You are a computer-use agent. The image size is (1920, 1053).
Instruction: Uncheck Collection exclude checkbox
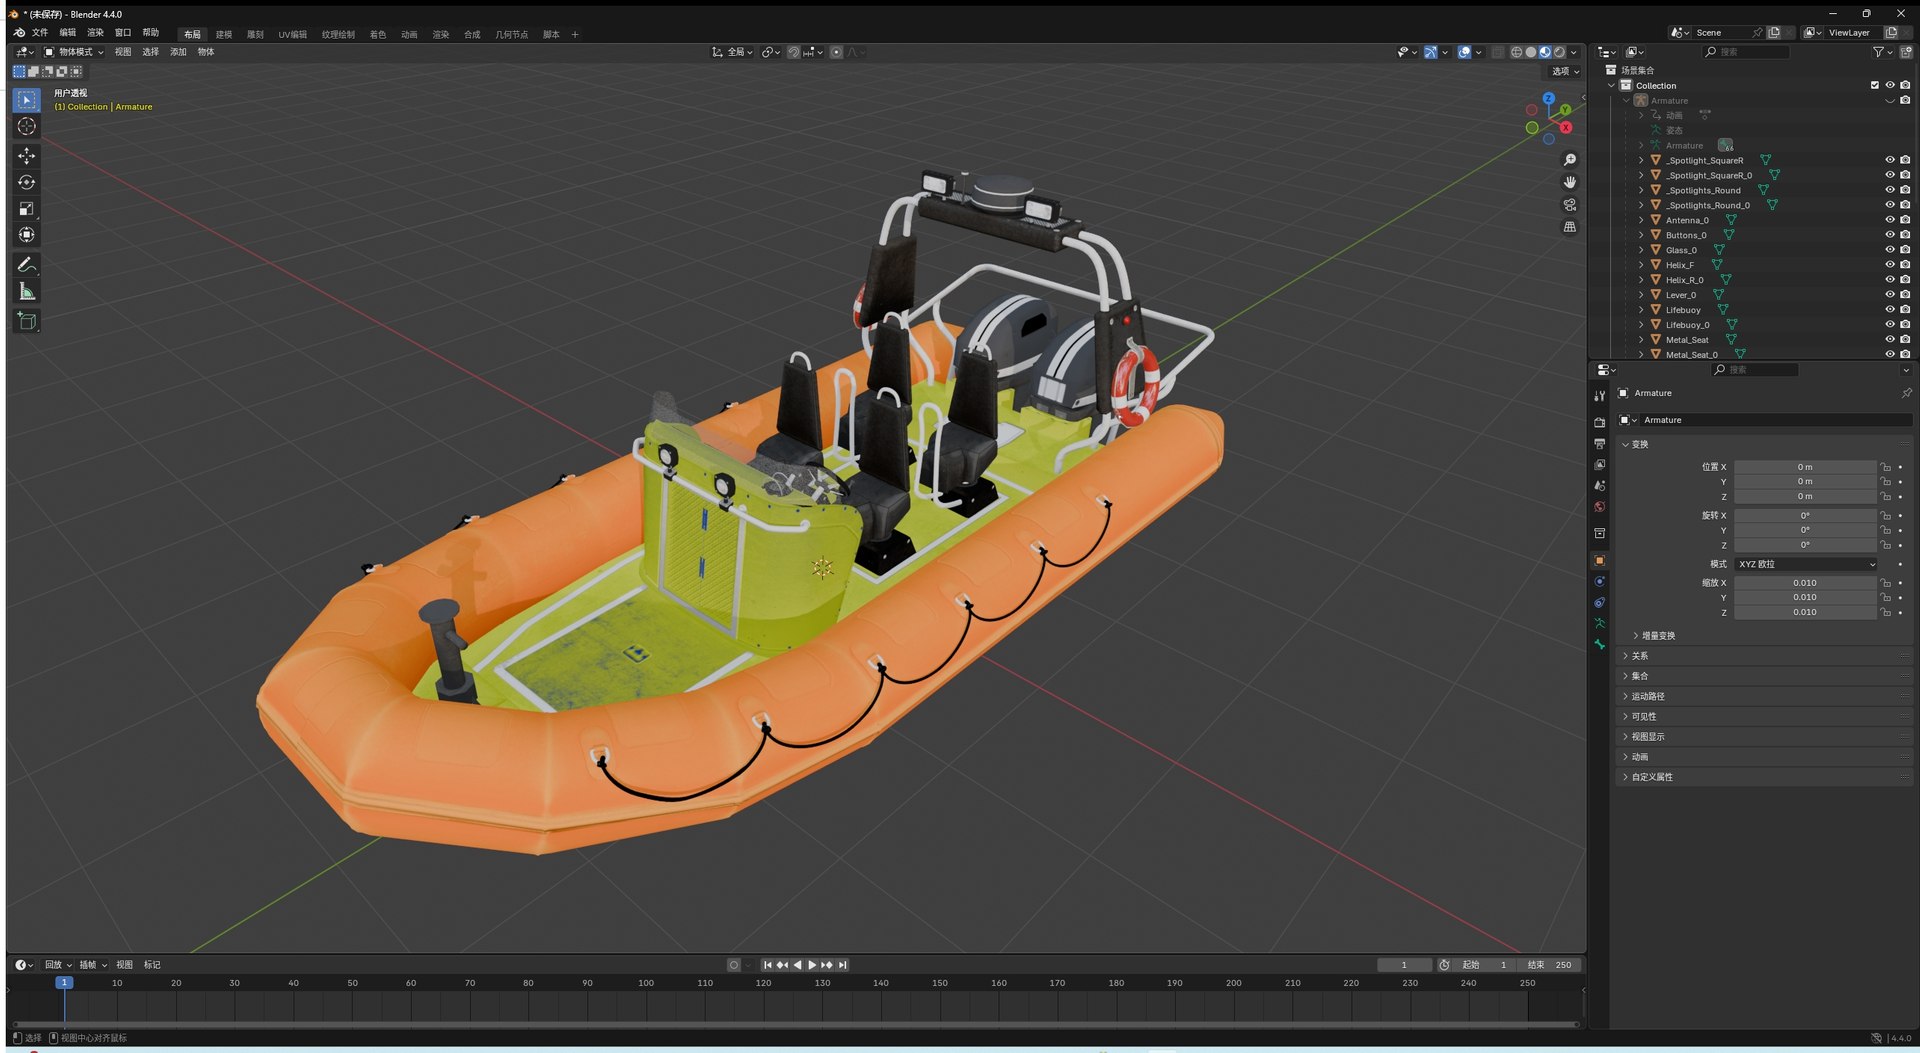1875,85
